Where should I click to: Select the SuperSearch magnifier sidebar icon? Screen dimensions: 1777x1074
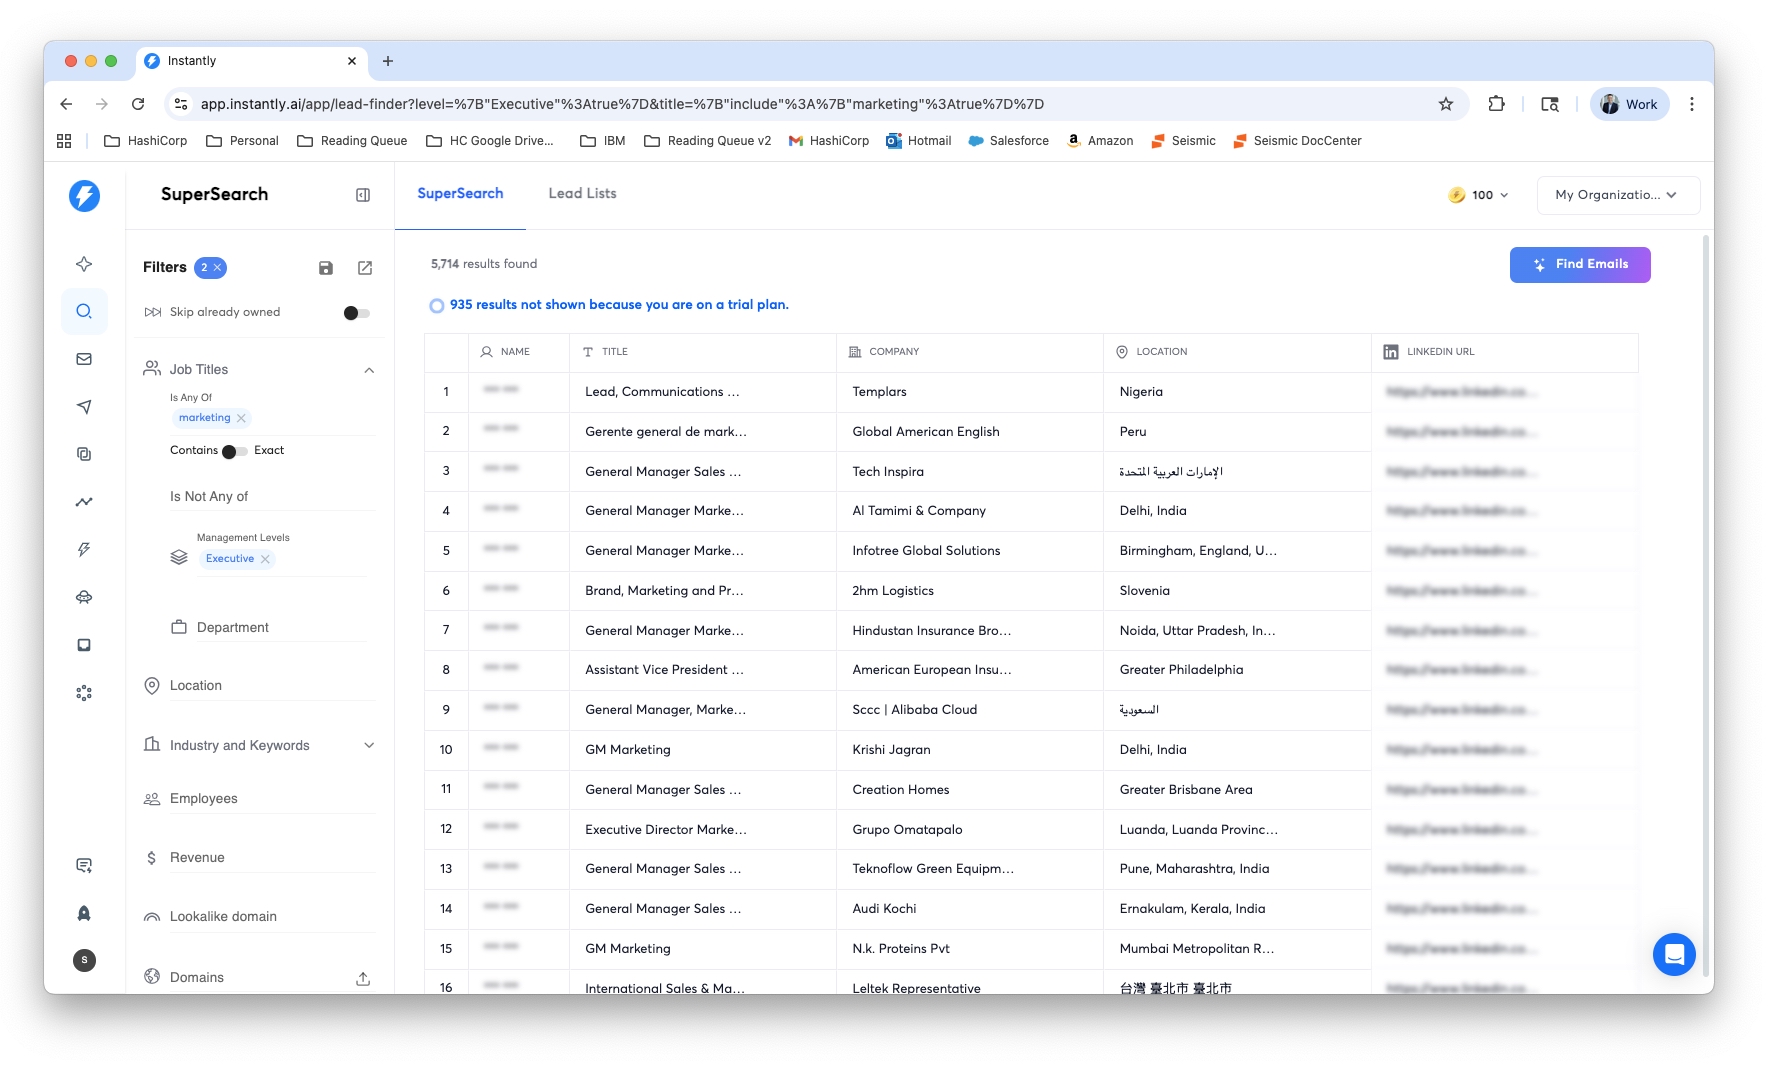(84, 311)
